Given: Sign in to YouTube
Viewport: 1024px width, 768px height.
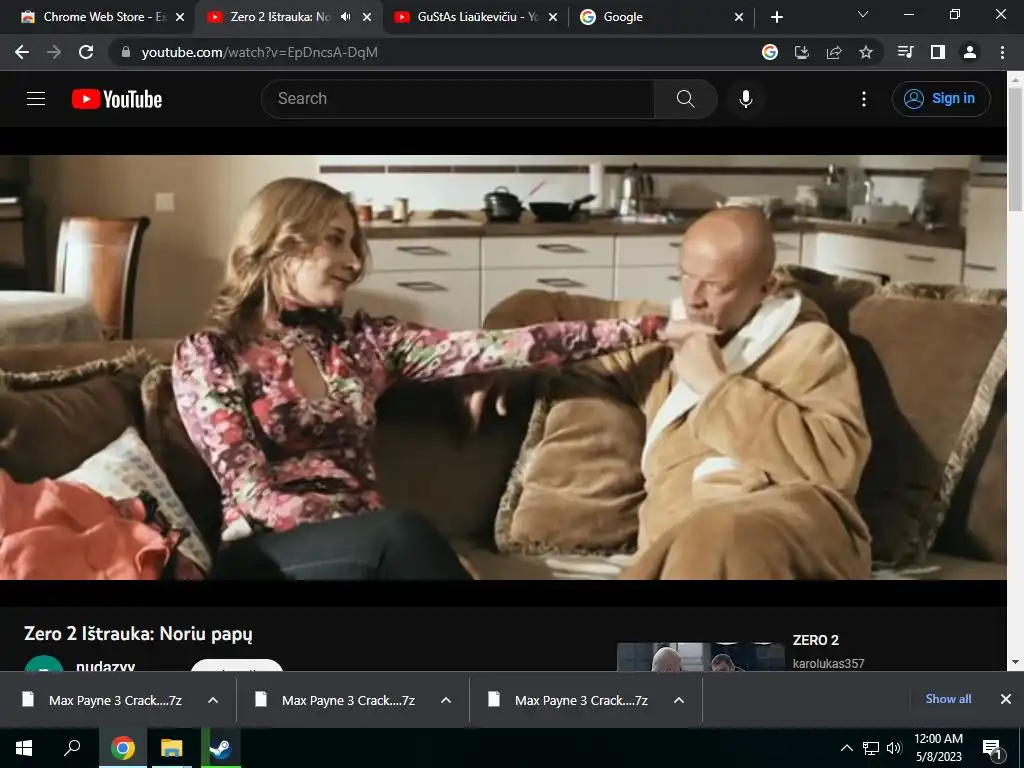Looking at the screenshot, I should (940, 99).
